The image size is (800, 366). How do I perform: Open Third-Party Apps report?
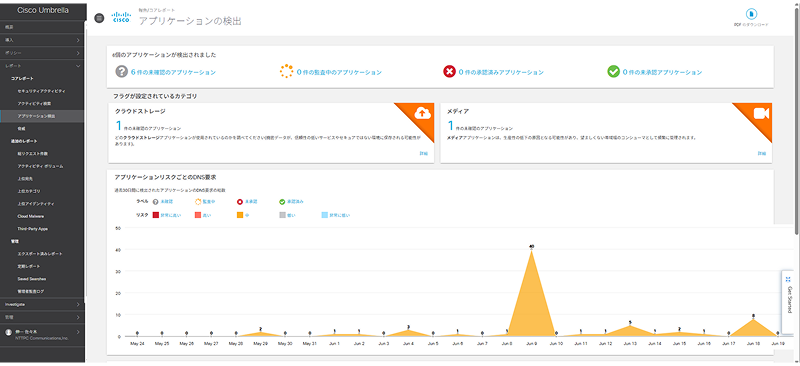point(33,229)
